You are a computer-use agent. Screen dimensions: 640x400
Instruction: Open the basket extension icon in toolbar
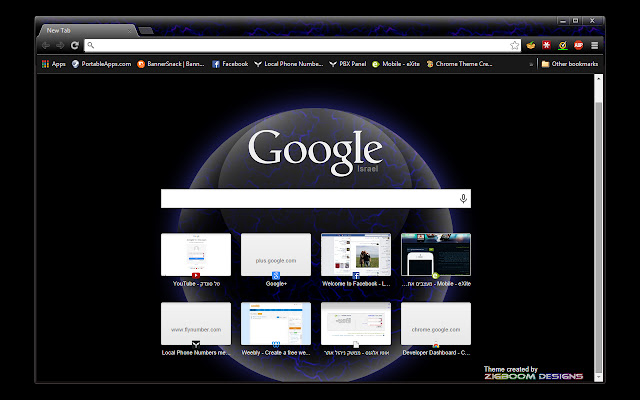[x=531, y=45]
